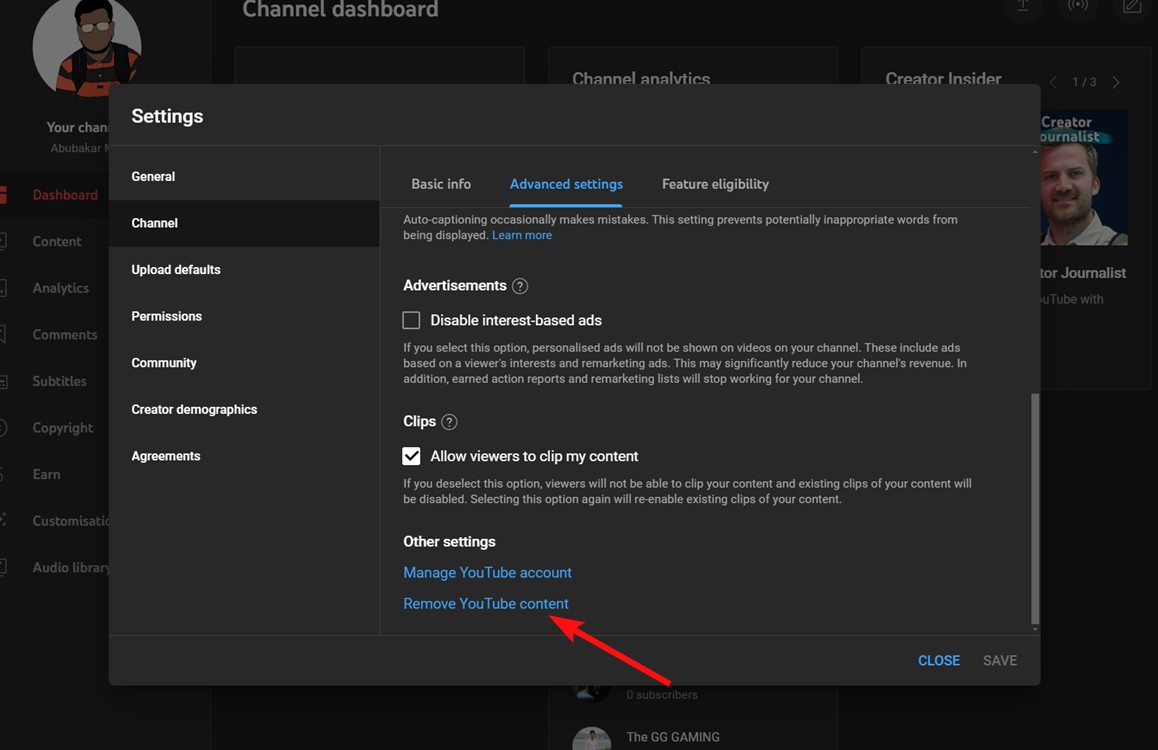Switch to the Basic info tab
The height and width of the screenshot is (750, 1158).
[441, 184]
